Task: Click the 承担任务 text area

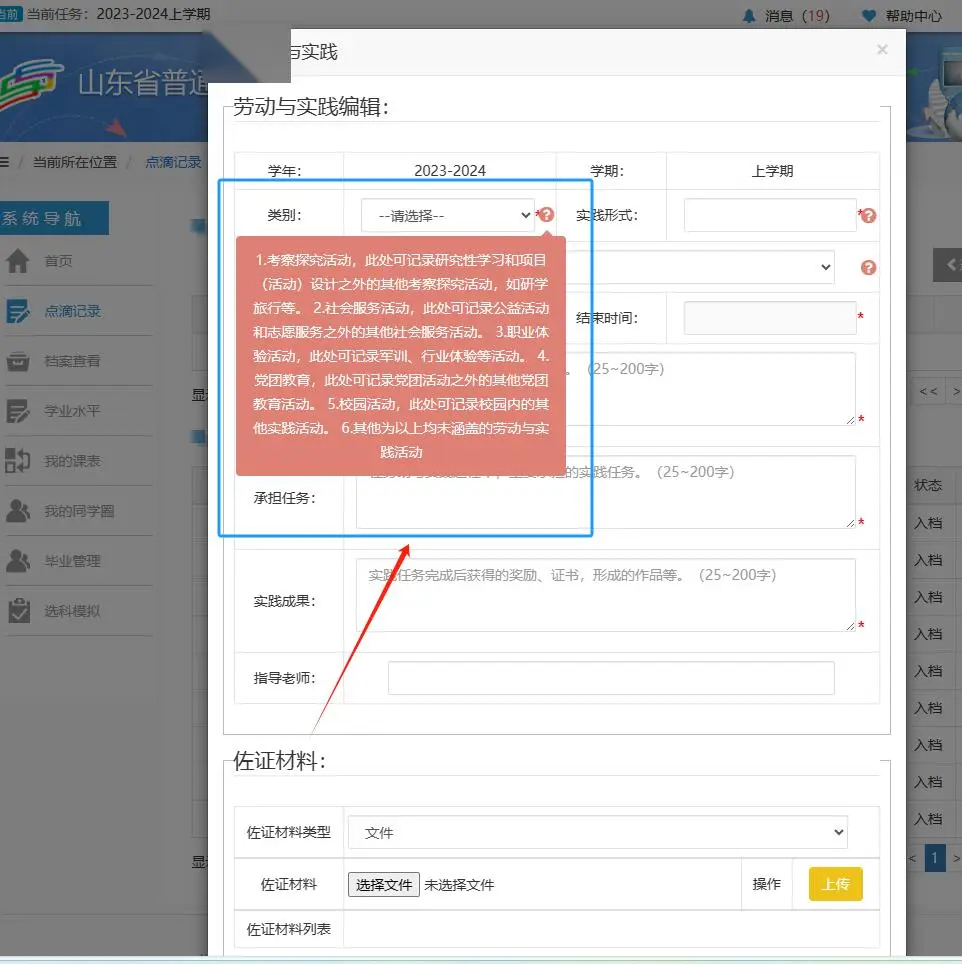Action: click(x=605, y=492)
